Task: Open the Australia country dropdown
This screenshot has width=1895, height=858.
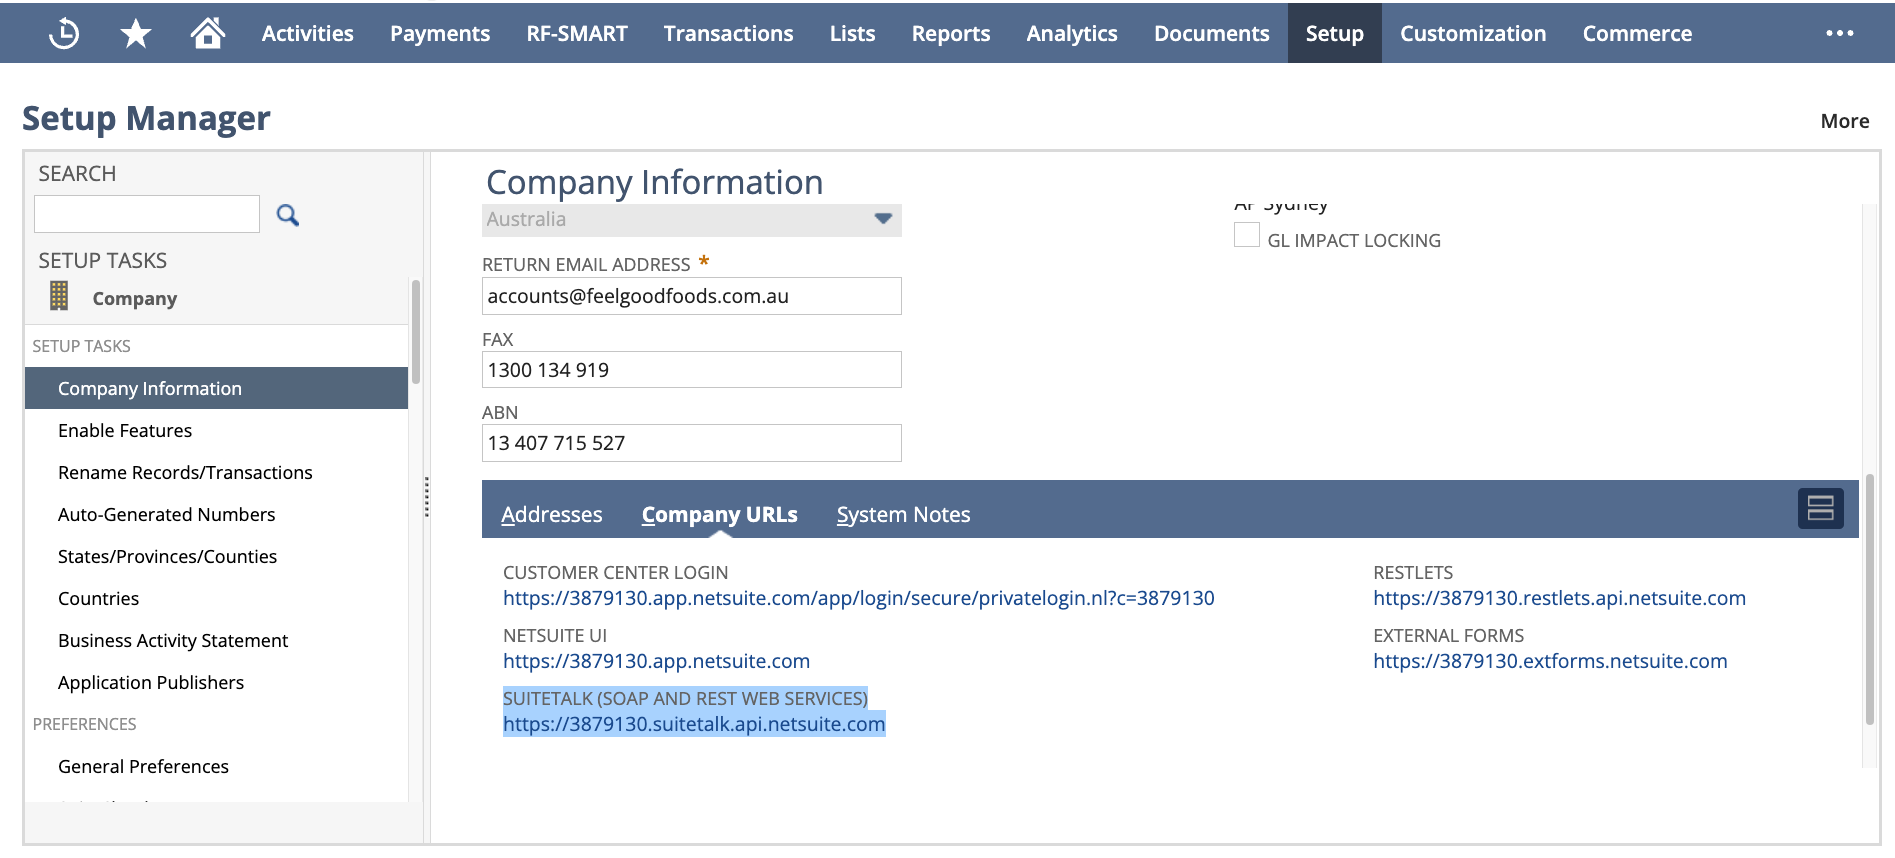Action: coord(691,219)
